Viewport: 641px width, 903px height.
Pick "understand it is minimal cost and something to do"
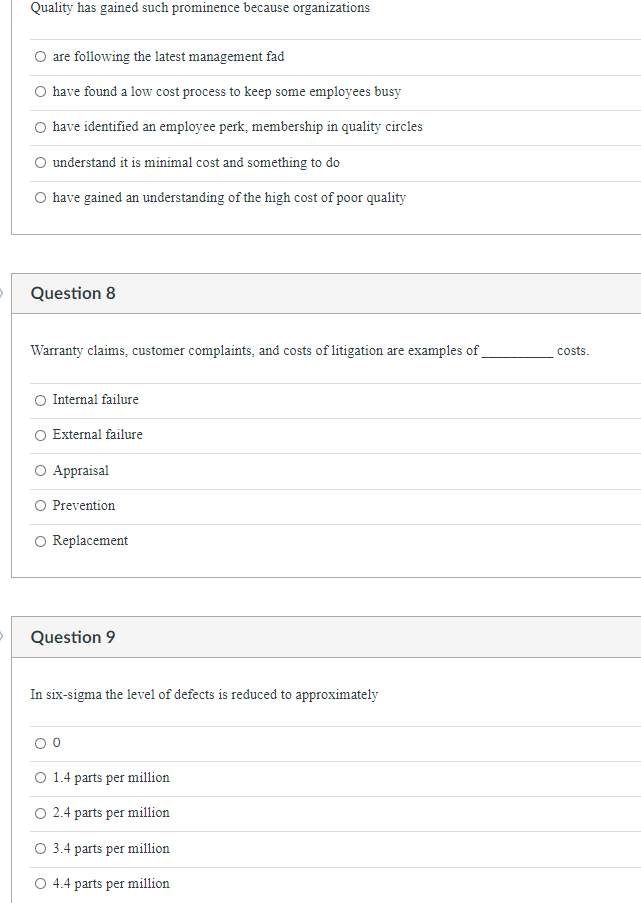pyautogui.click(x=40, y=162)
